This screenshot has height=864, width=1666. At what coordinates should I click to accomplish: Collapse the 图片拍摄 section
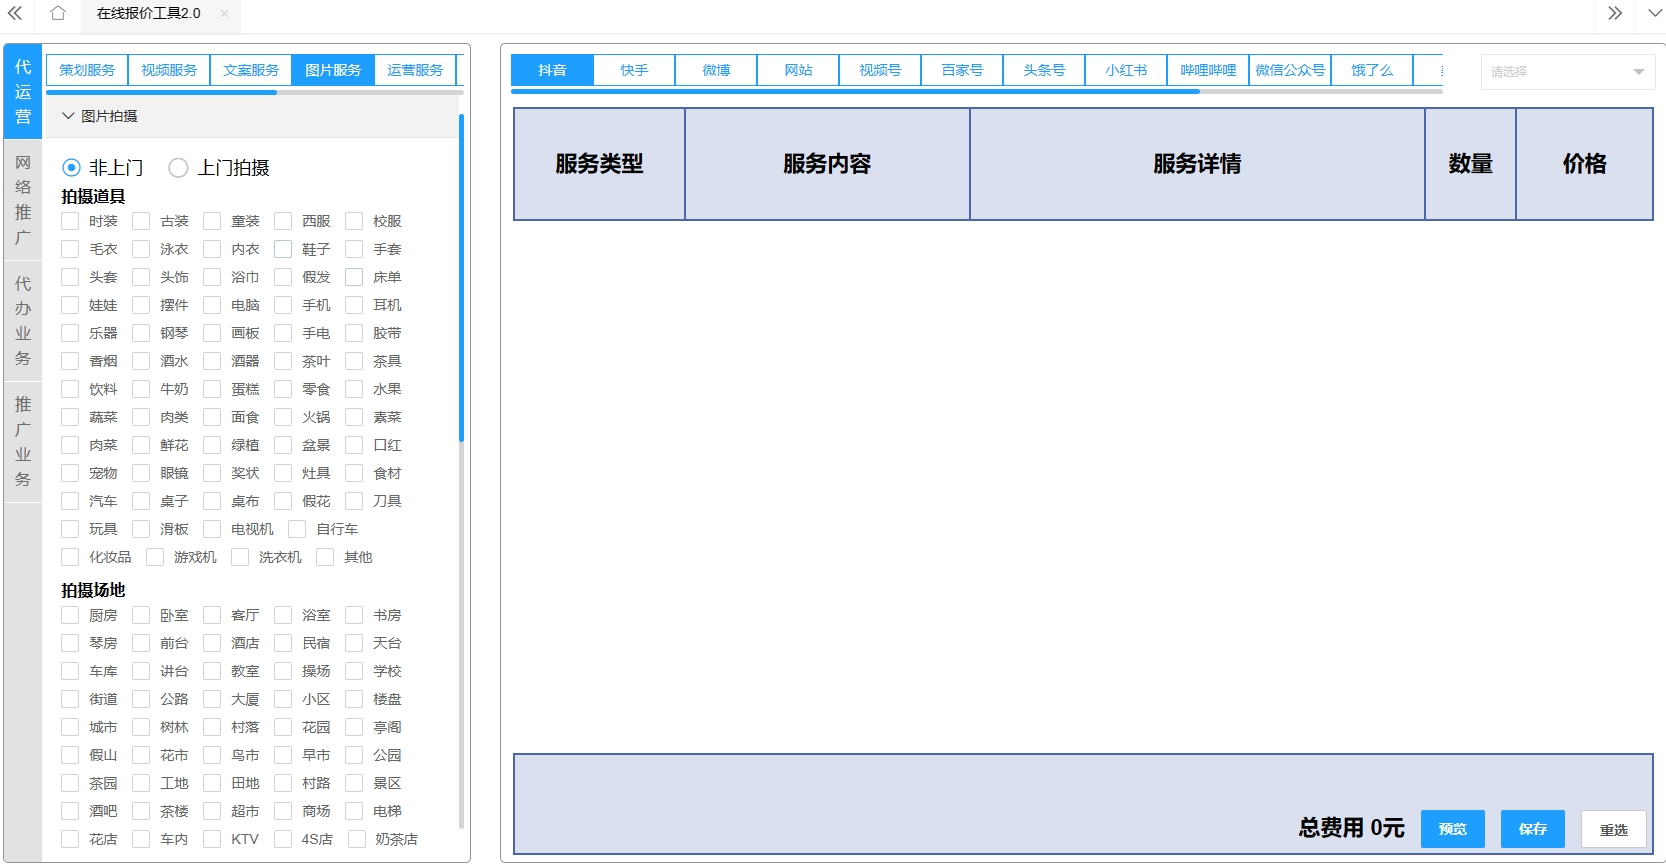(x=68, y=116)
